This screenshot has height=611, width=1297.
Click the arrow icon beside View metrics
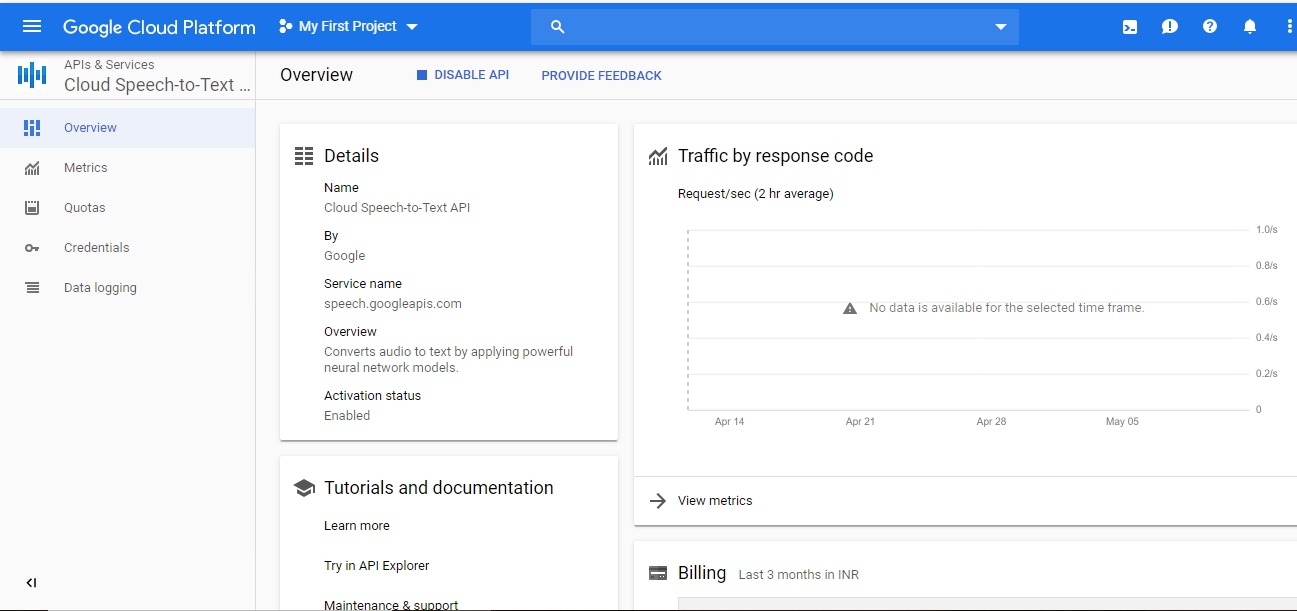[658, 501]
